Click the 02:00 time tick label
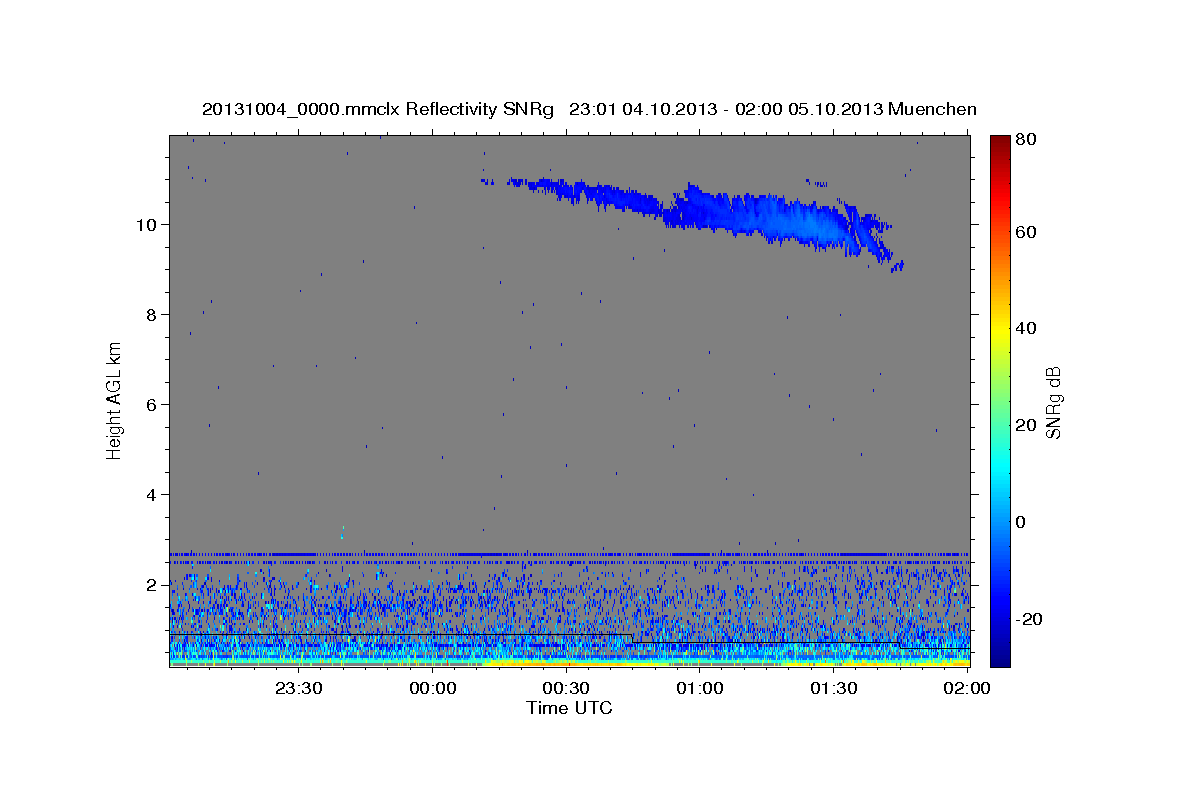 click(x=966, y=688)
